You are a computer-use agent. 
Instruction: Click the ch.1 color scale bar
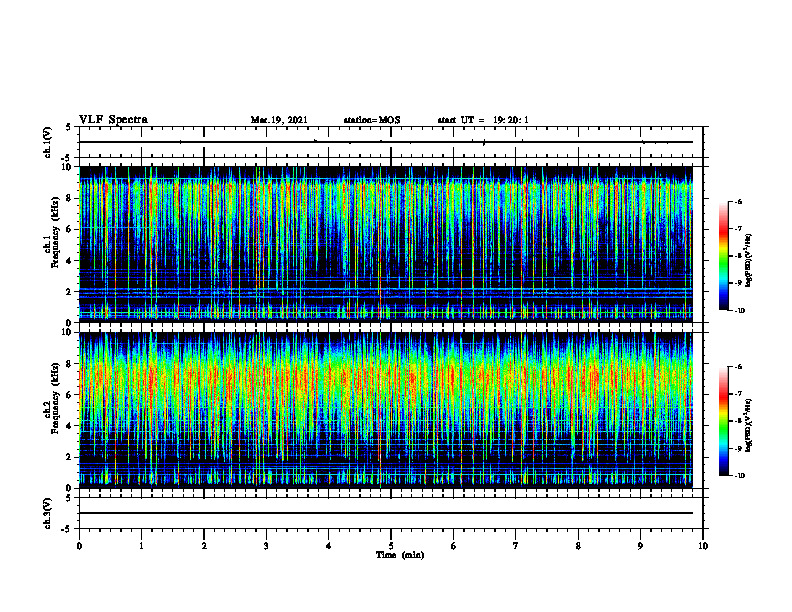click(723, 256)
